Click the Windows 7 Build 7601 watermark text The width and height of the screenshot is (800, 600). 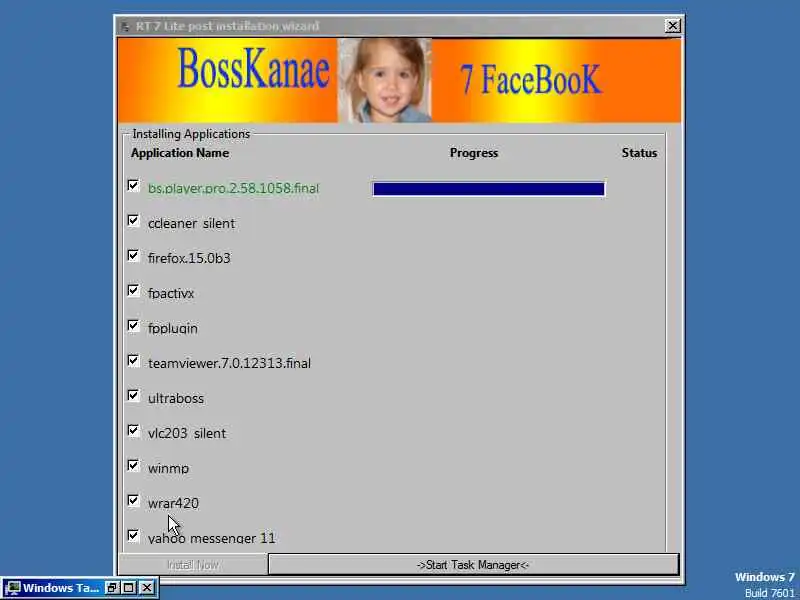(764, 585)
